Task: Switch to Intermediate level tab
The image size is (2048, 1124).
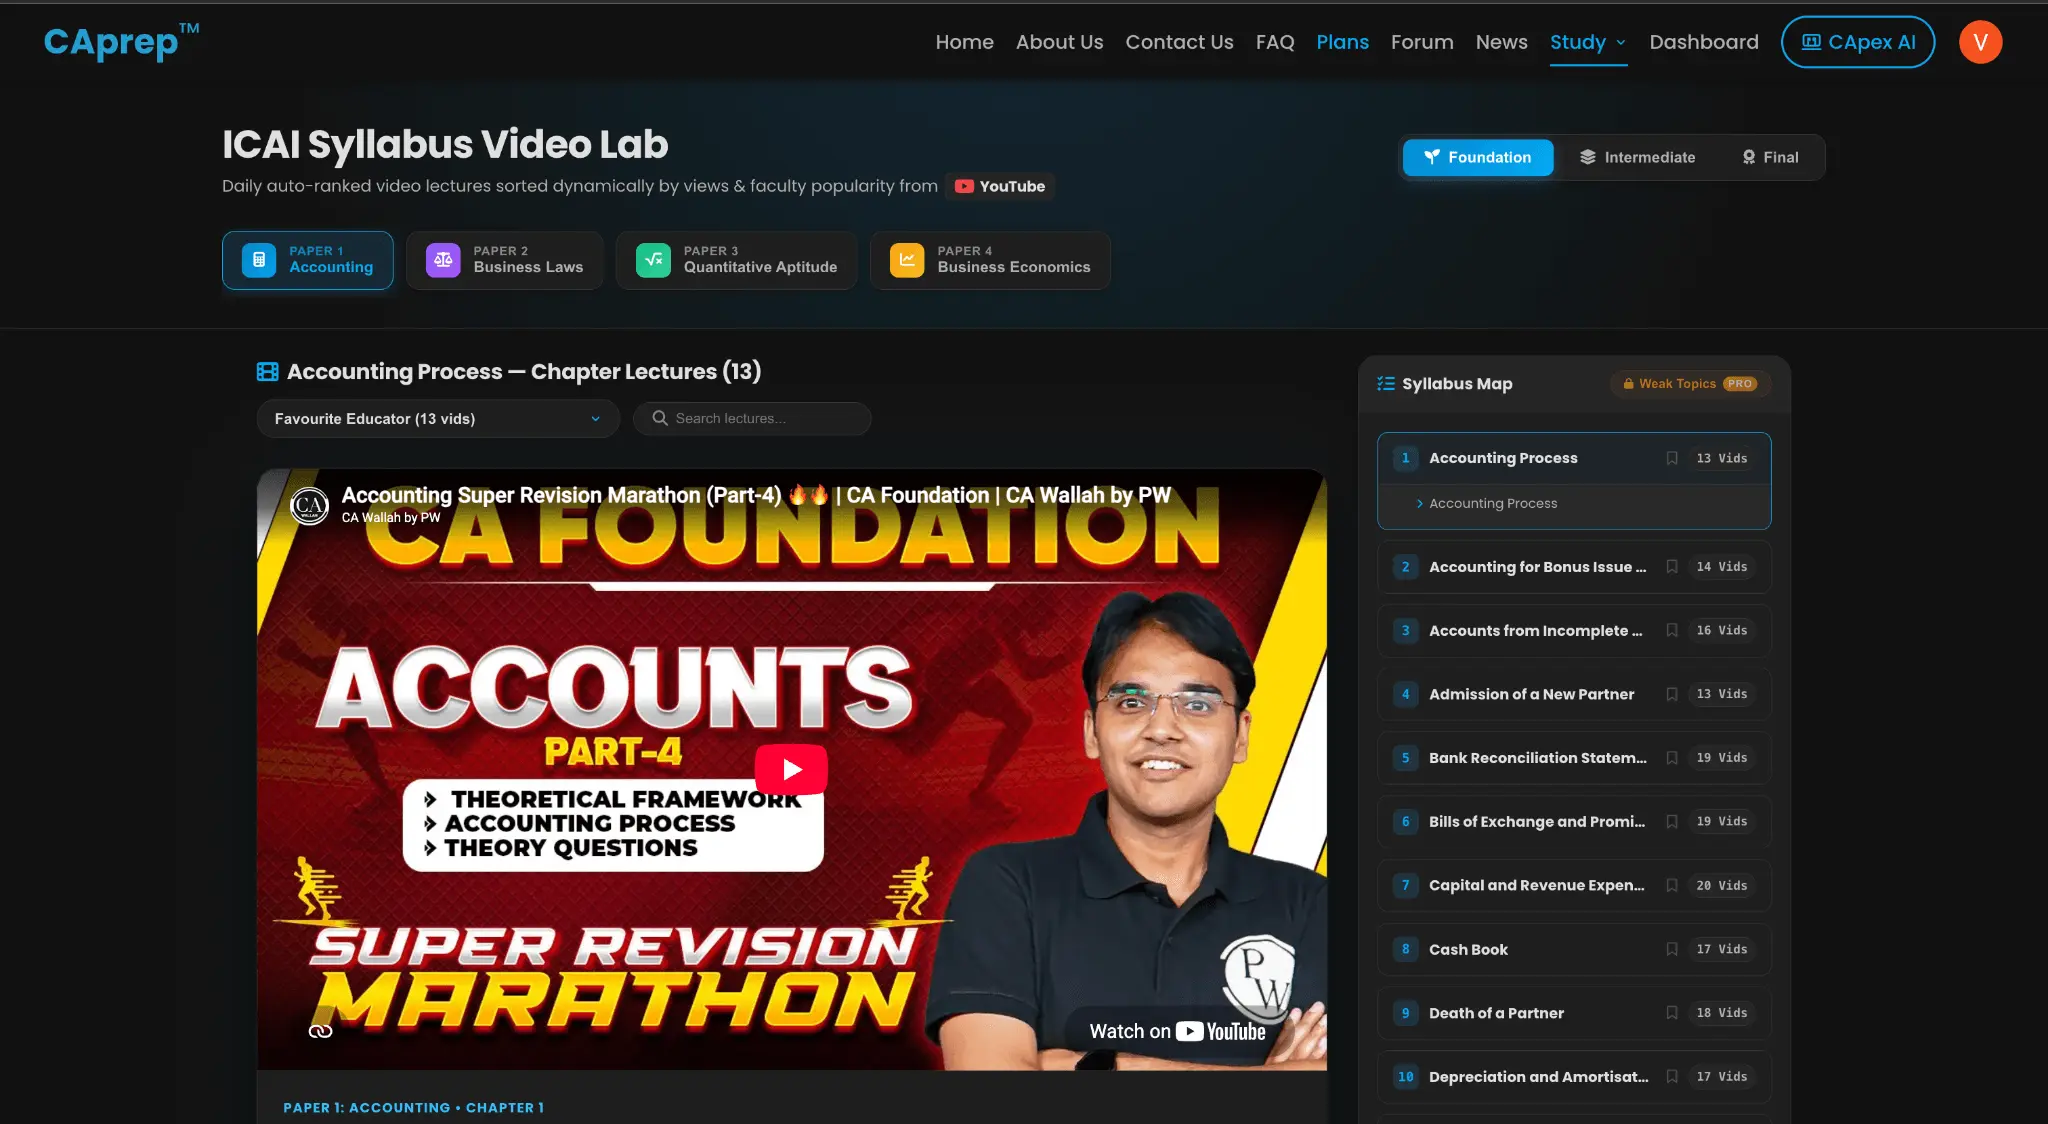Action: [1637, 158]
